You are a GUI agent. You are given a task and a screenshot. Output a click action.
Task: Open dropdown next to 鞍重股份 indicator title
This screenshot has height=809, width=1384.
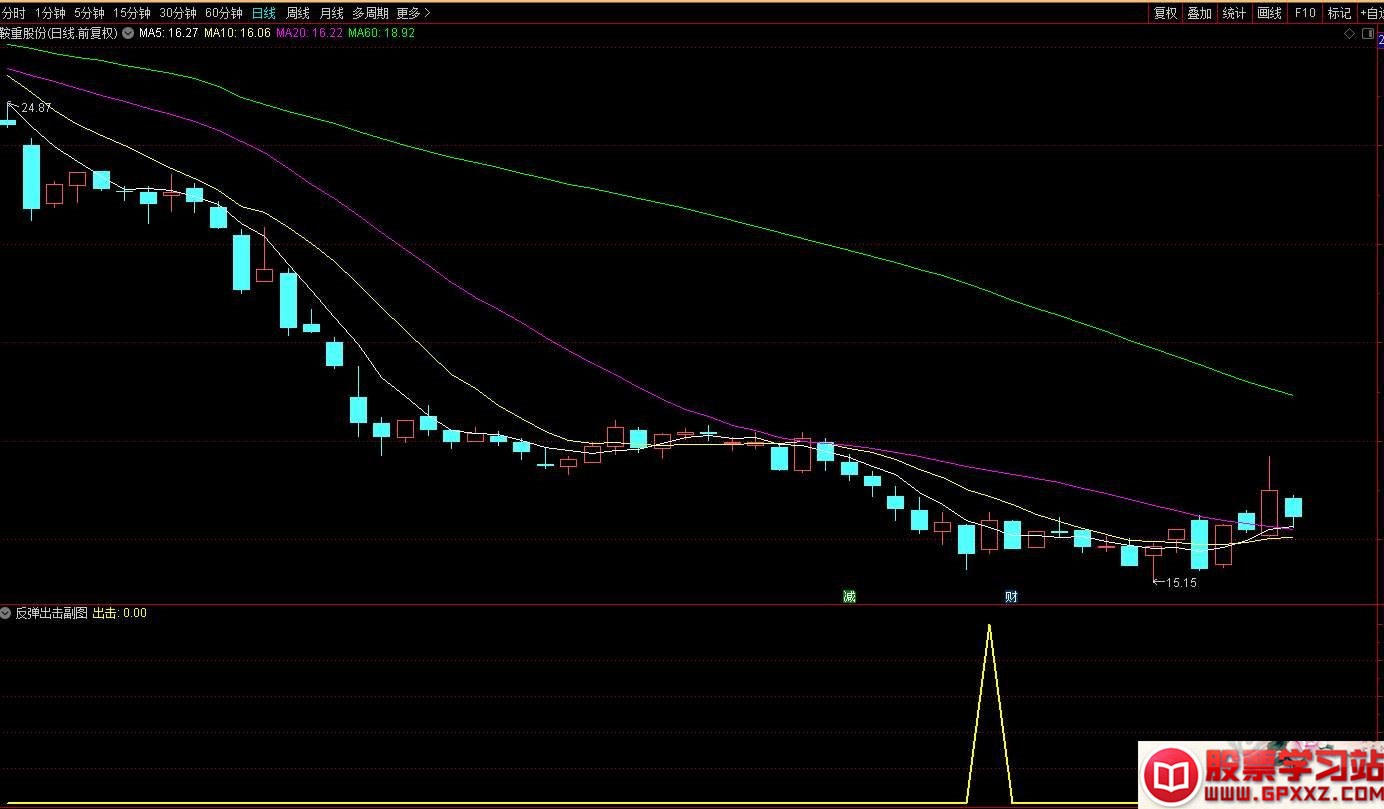coord(127,33)
